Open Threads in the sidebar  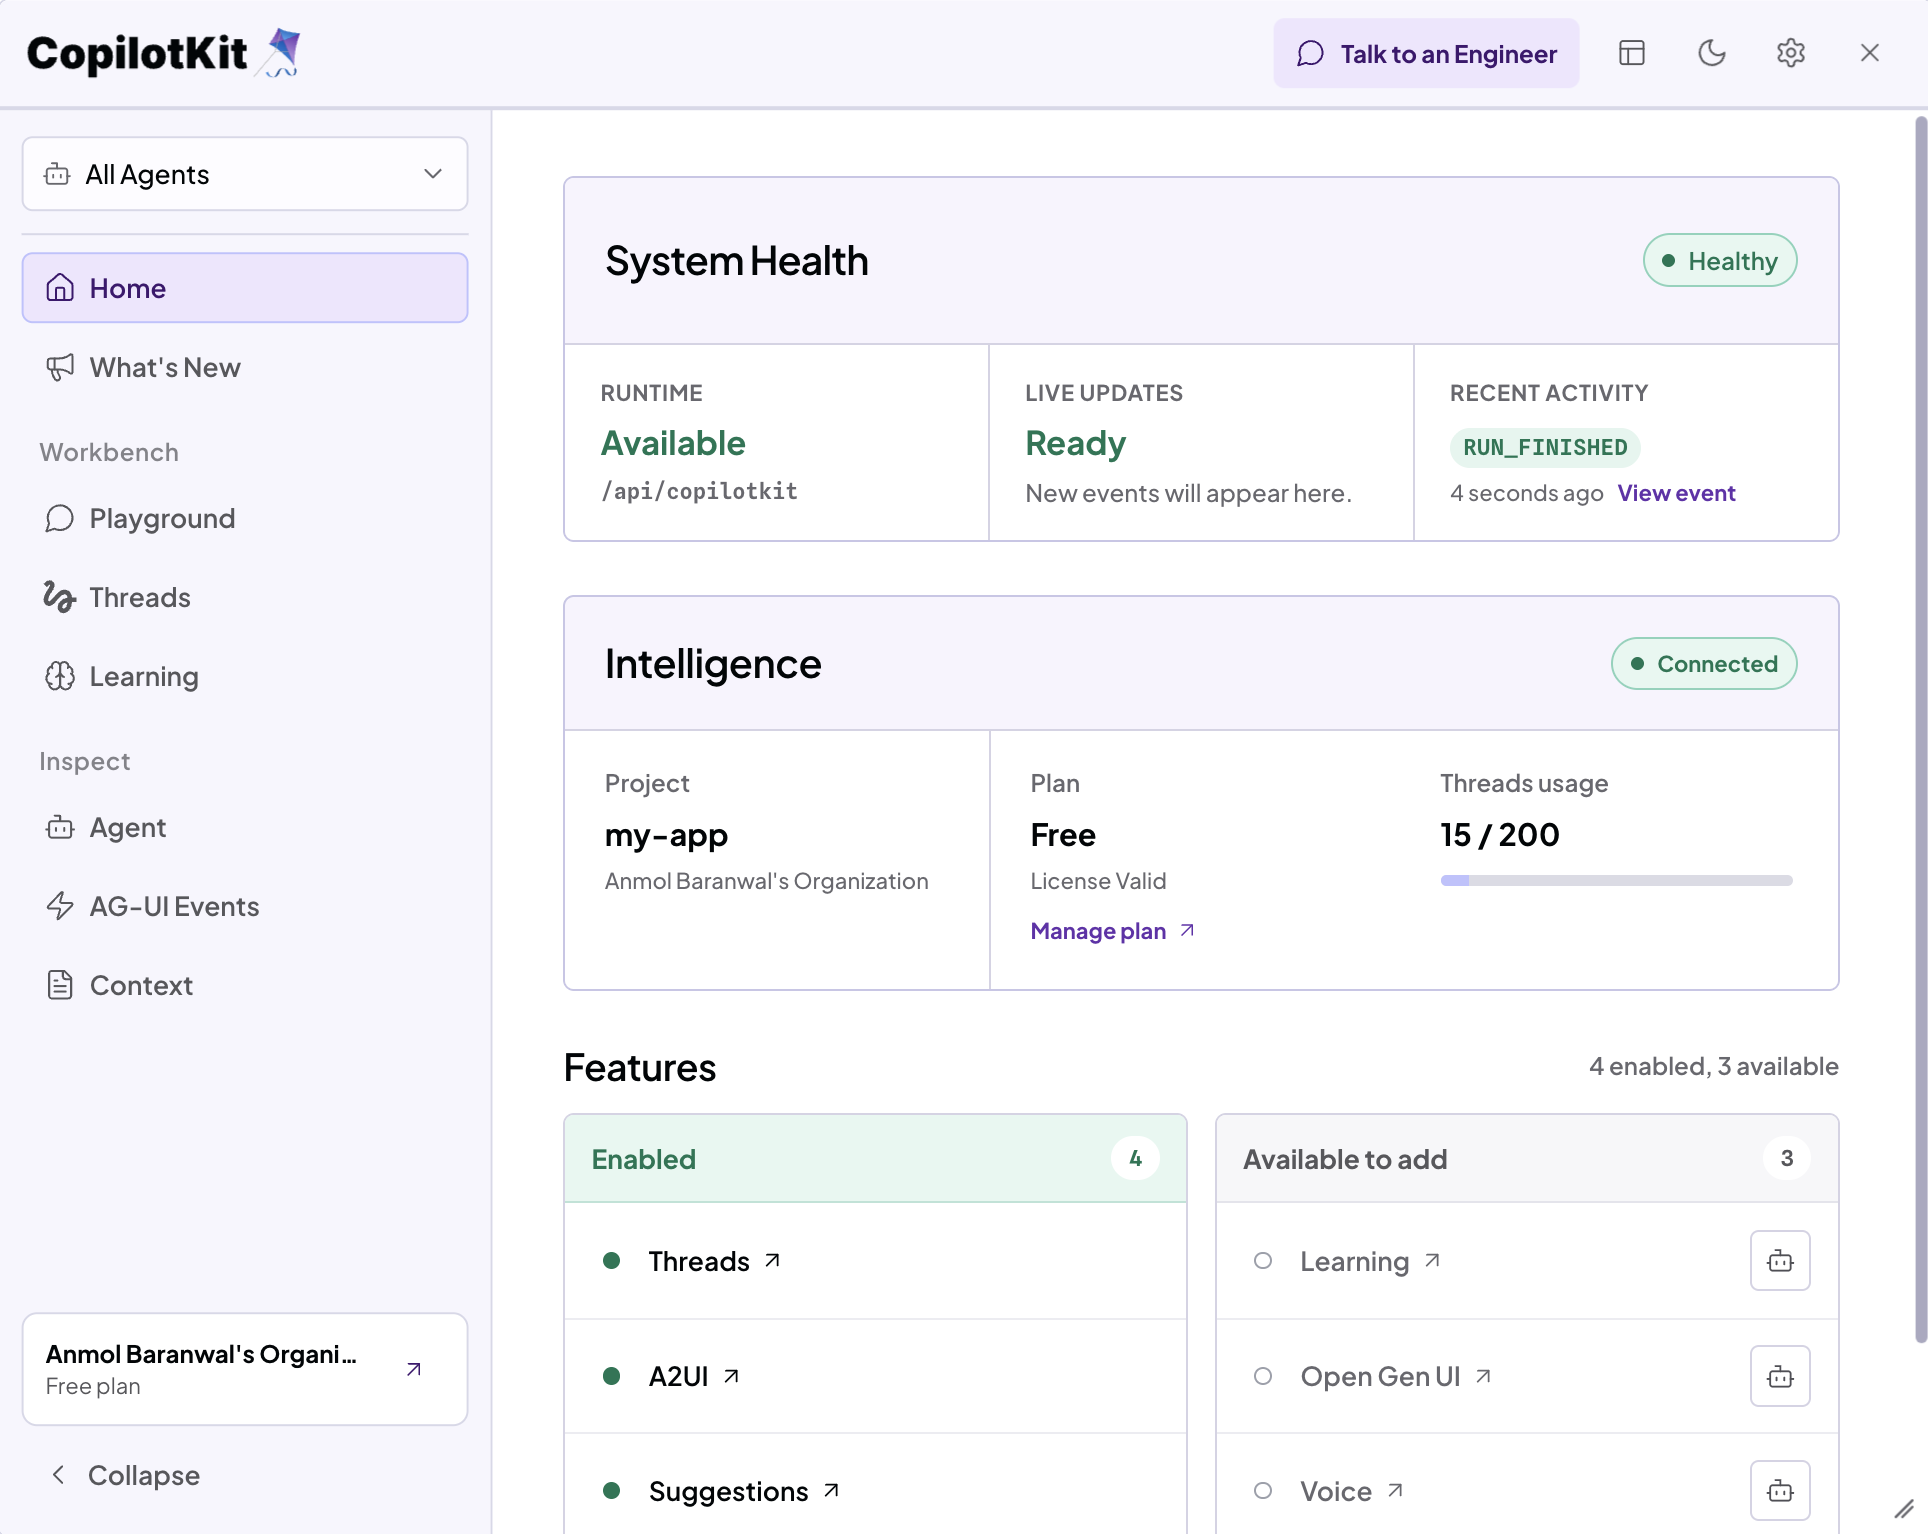pos(245,597)
